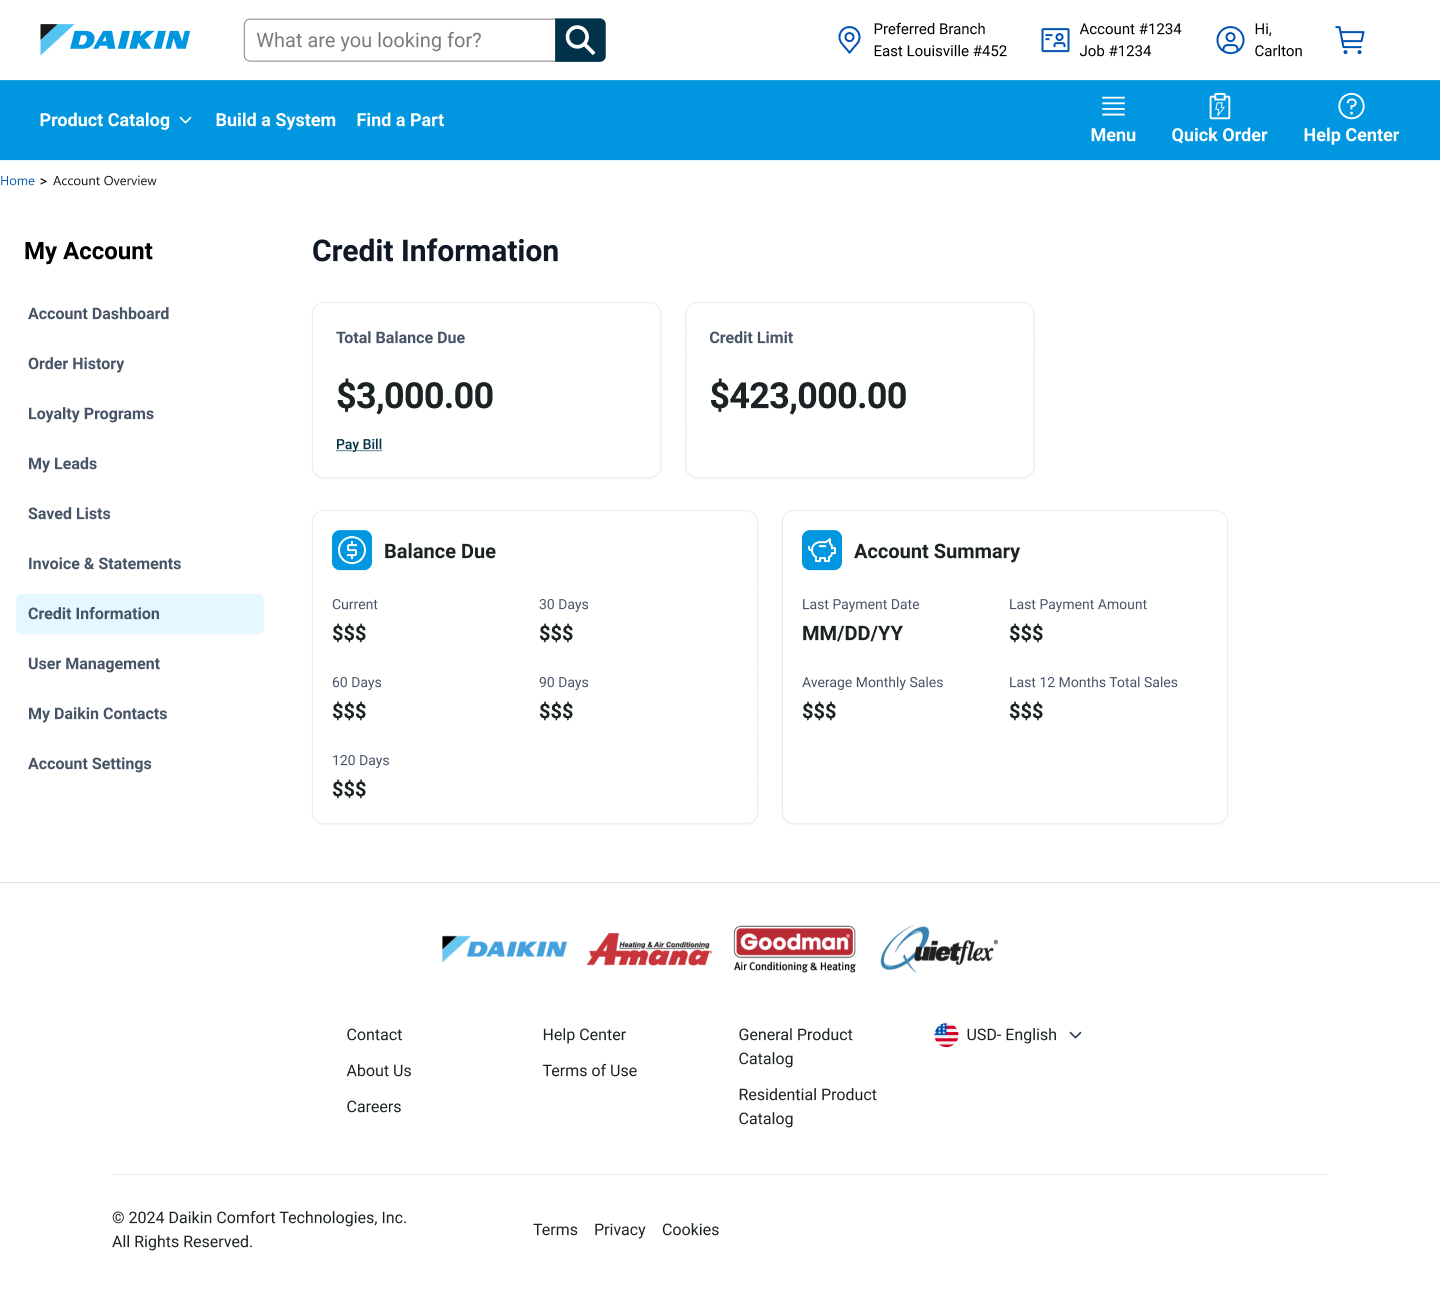Open the footer About Us link
This screenshot has height=1303, width=1440.
(379, 1071)
